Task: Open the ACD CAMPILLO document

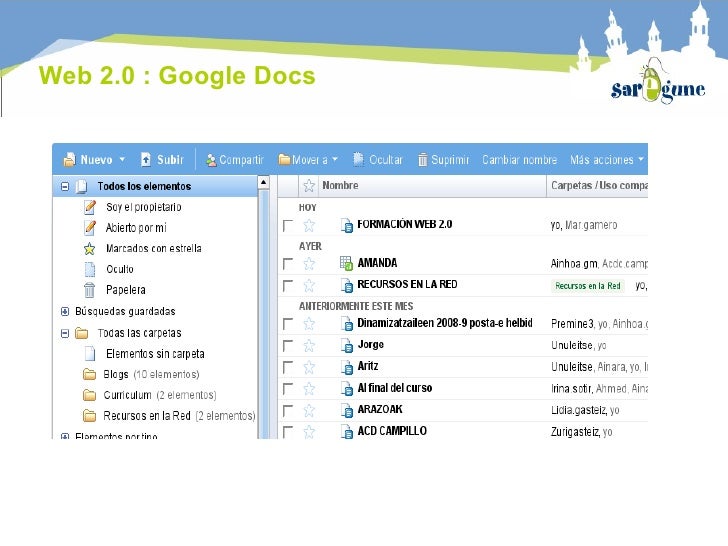Action: [392, 431]
